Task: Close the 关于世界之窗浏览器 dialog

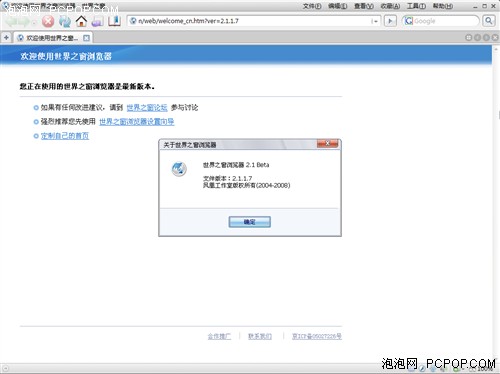Action: click(327, 143)
